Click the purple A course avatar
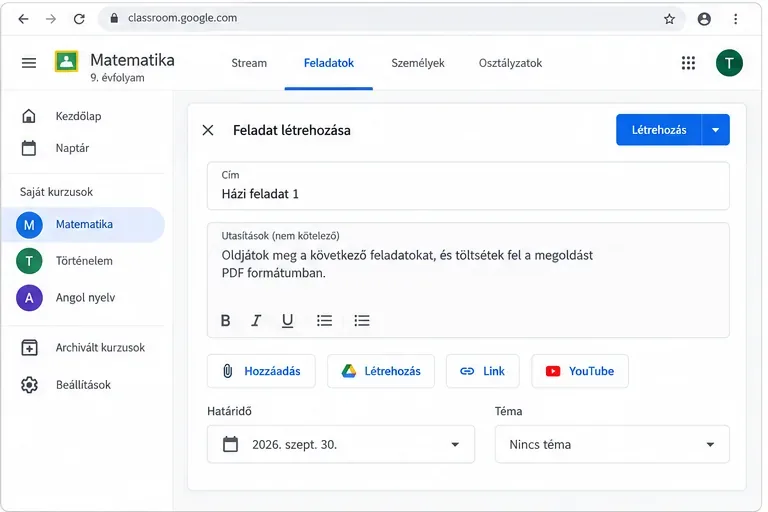 pyautogui.click(x=29, y=298)
